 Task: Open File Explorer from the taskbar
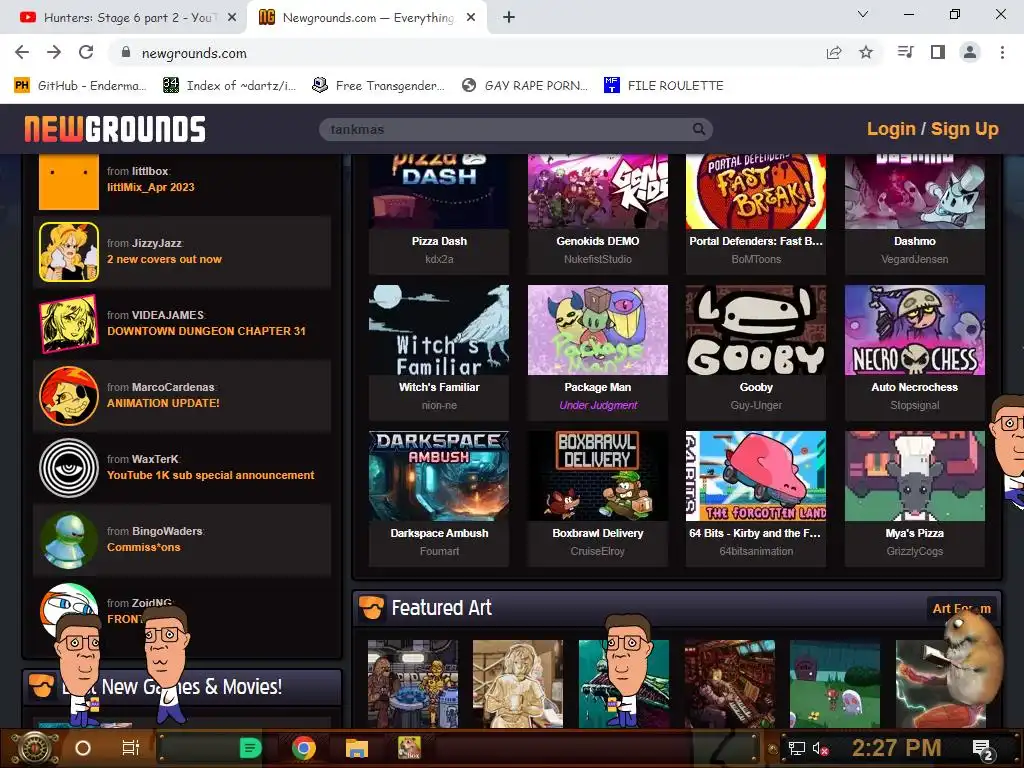click(x=357, y=748)
